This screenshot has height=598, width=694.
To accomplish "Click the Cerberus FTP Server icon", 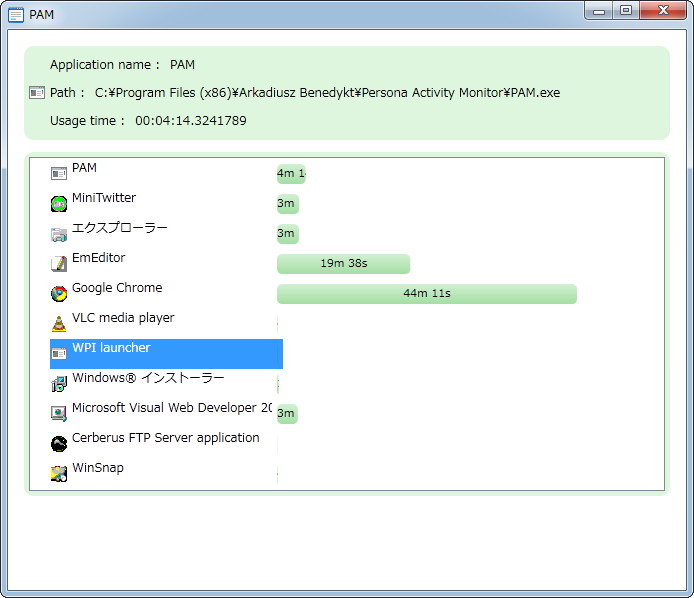I will tap(59, 444).
